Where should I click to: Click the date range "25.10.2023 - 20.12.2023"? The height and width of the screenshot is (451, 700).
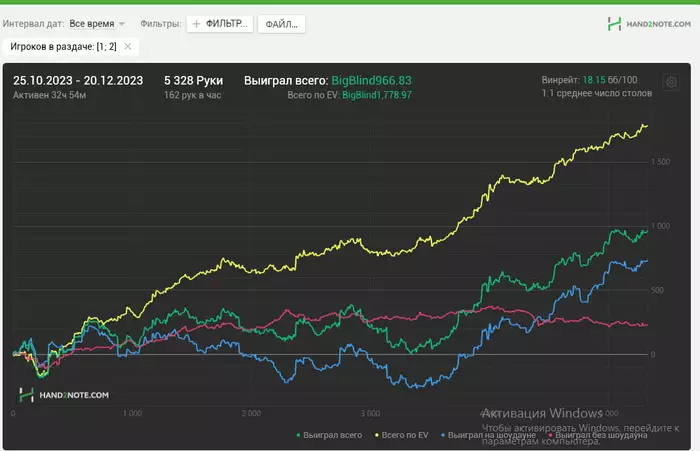[x=78, y=80]
